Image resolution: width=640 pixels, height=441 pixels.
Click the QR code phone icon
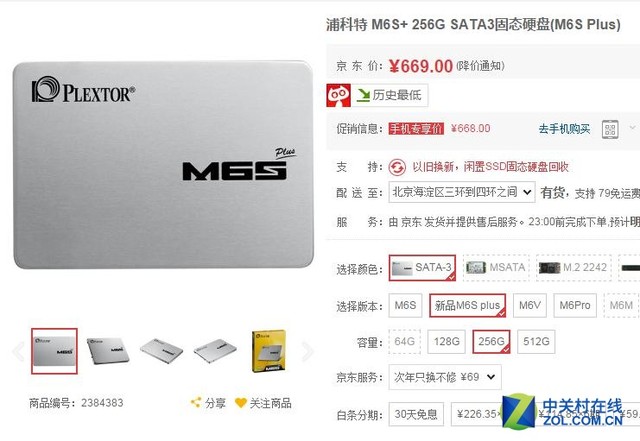tap(610, 129)
